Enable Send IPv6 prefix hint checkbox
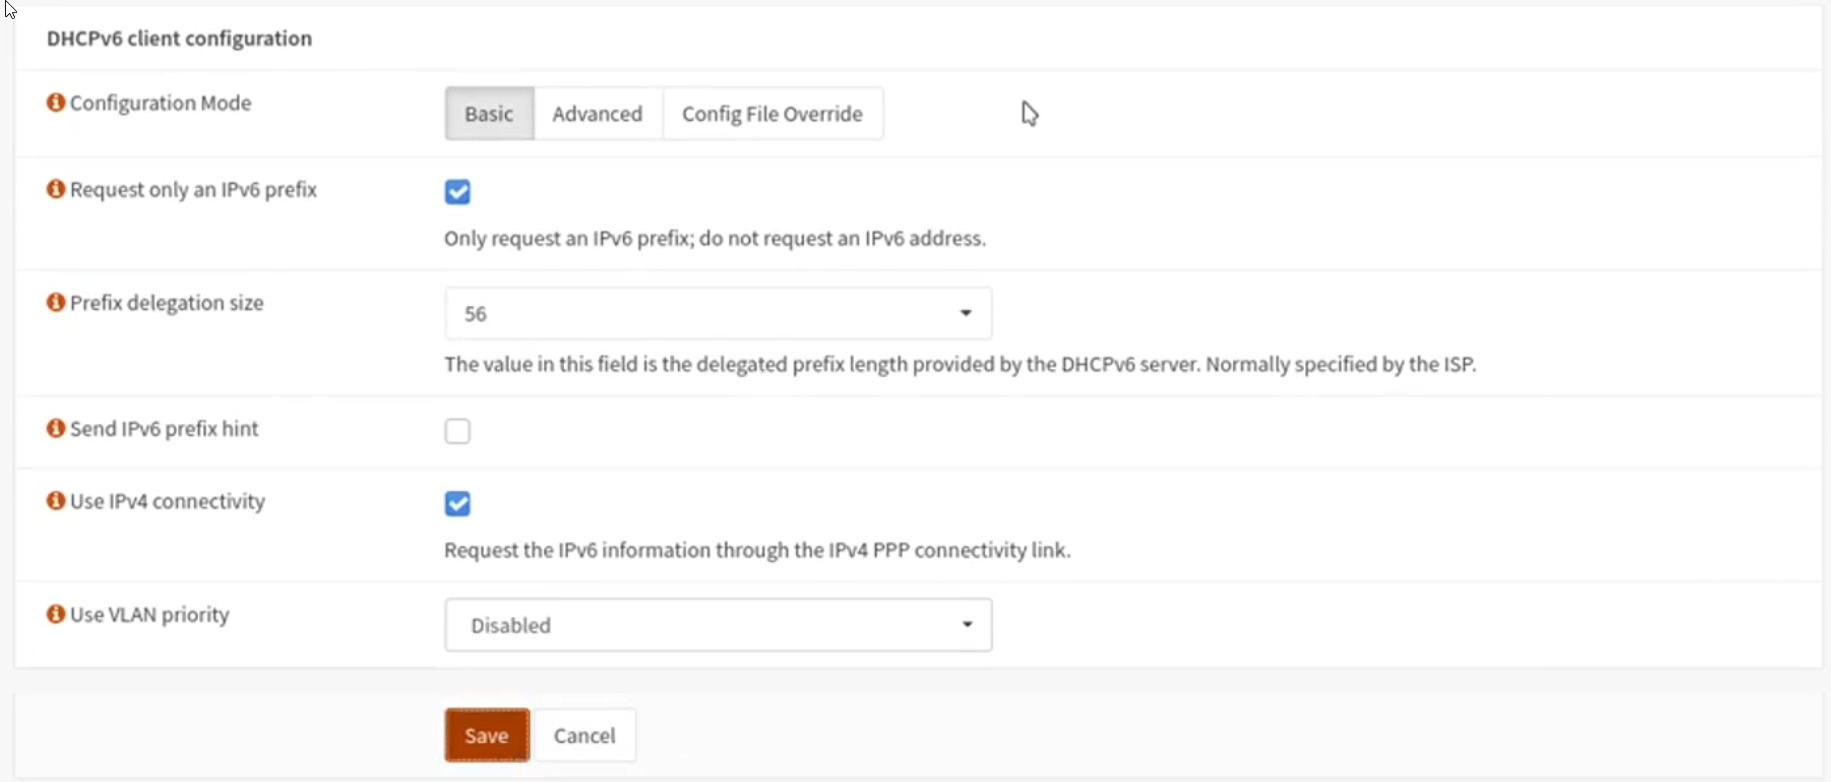Viewport: 1831px width, 782px height. (x=458, y=431)
